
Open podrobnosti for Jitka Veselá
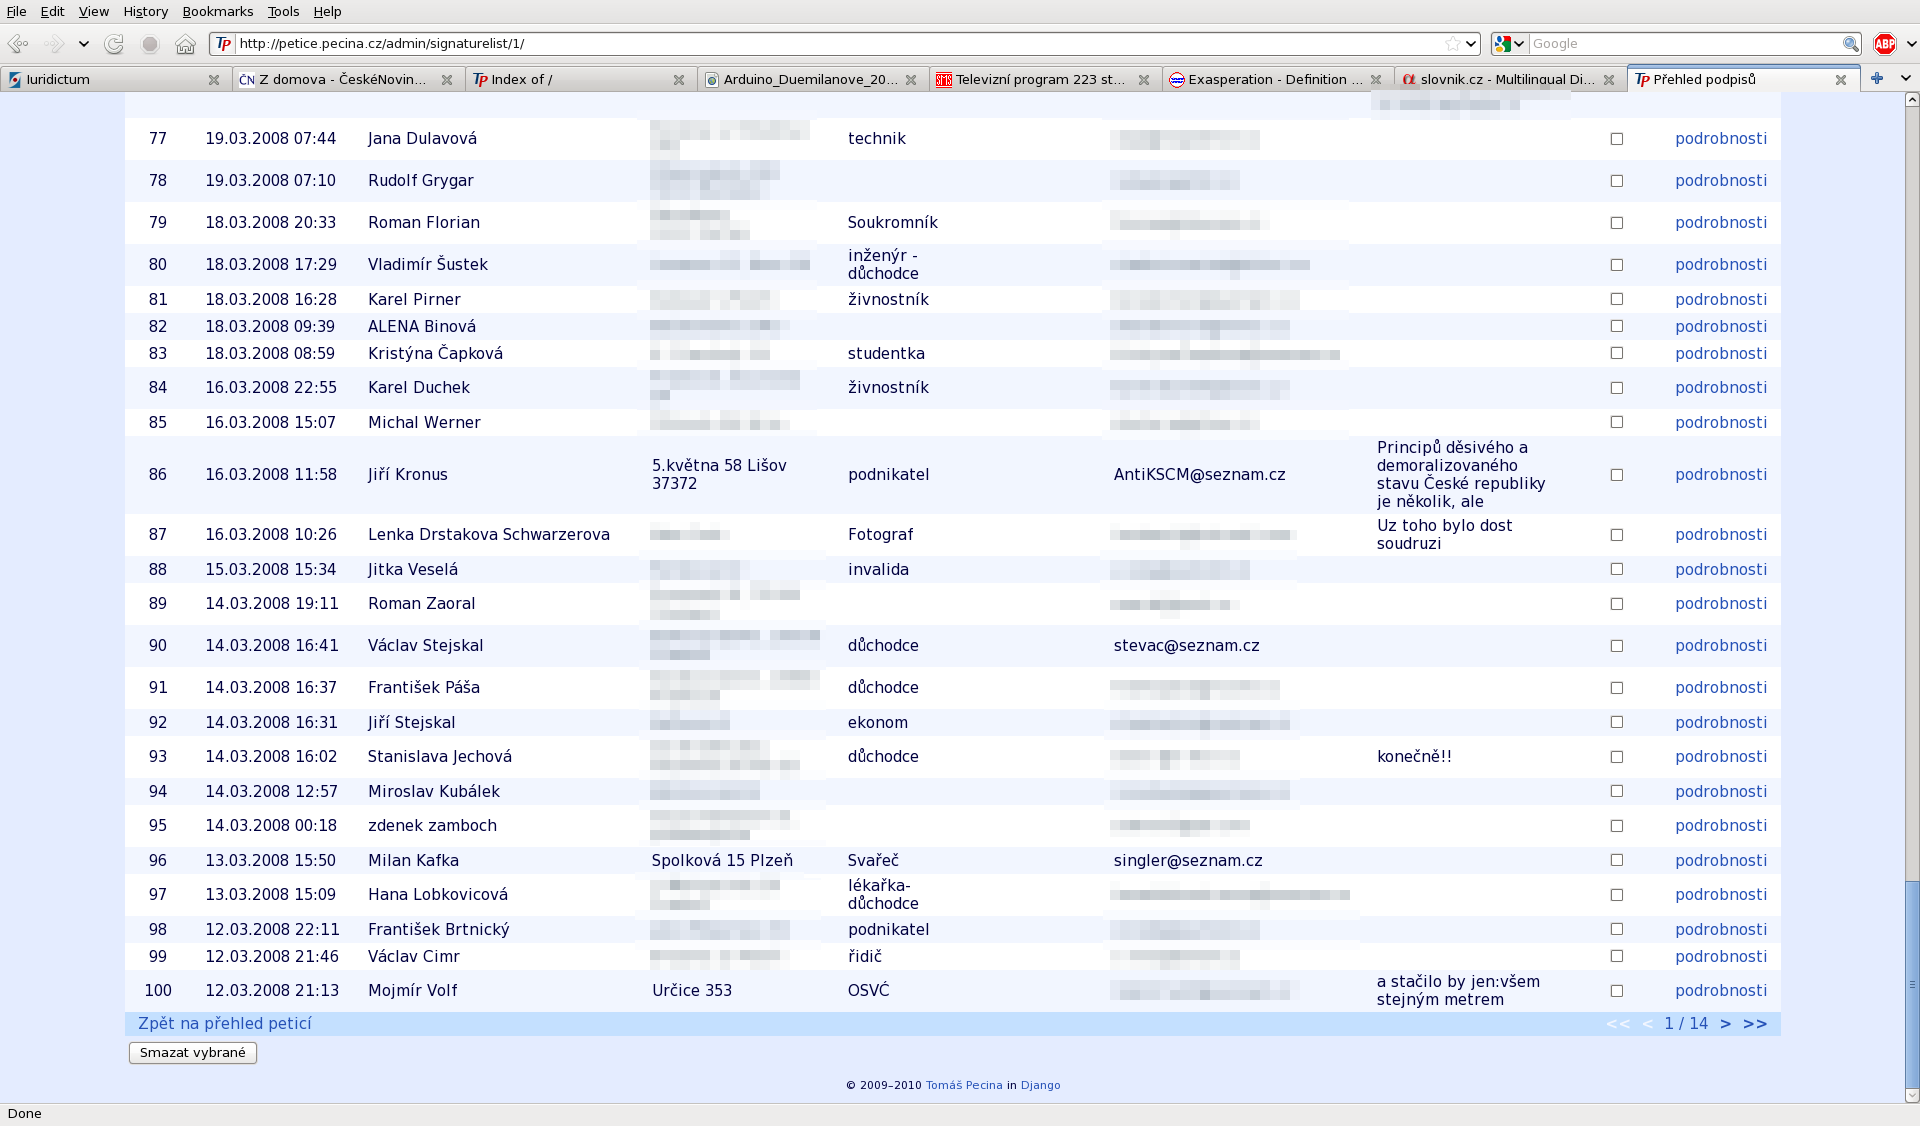tap(1720, 570)
